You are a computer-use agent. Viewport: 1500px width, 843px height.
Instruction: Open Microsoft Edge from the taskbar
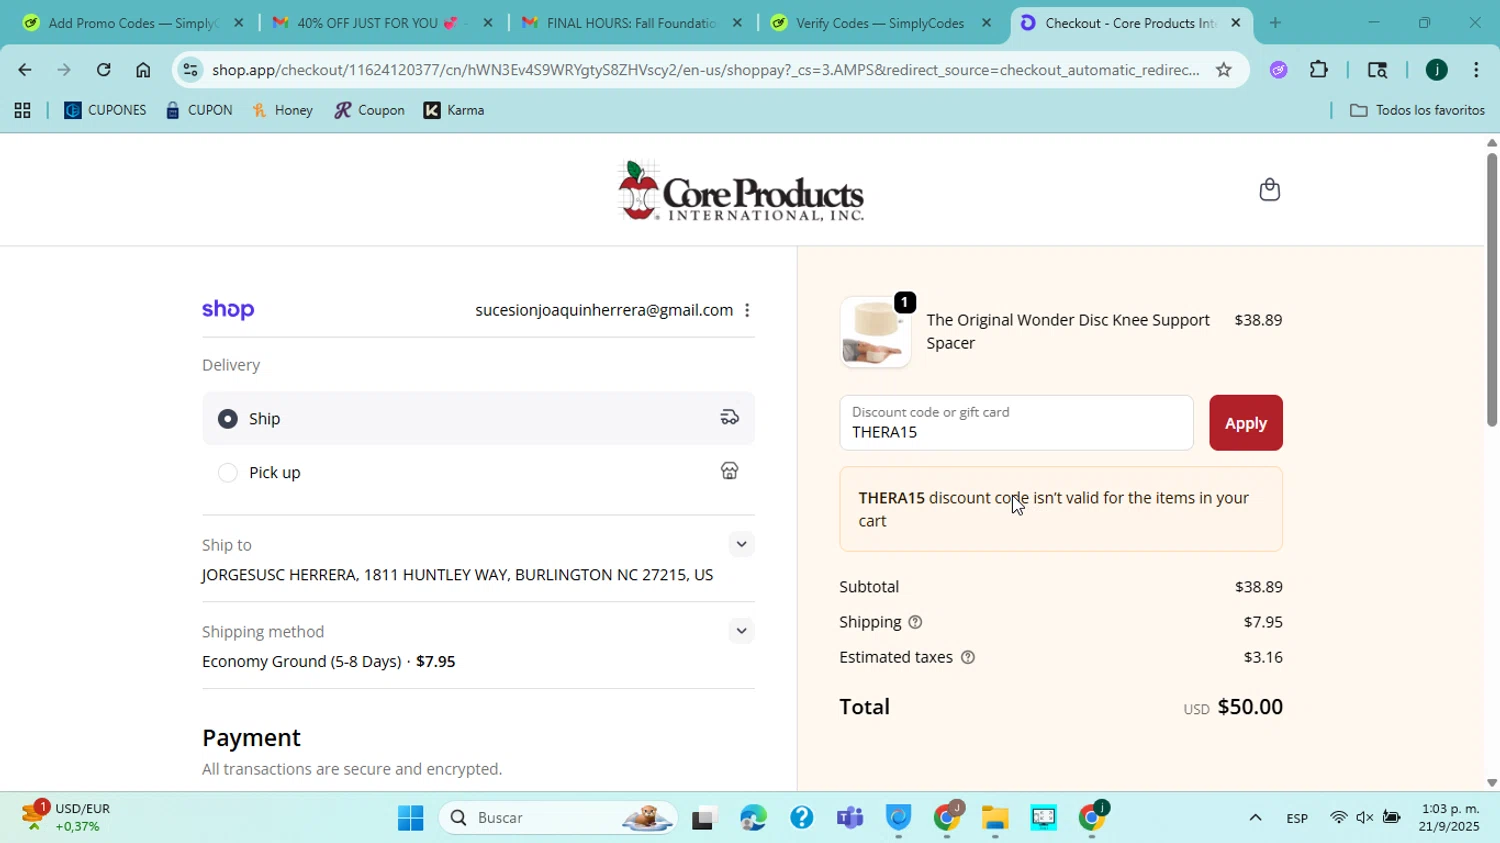tap(753, 818)
